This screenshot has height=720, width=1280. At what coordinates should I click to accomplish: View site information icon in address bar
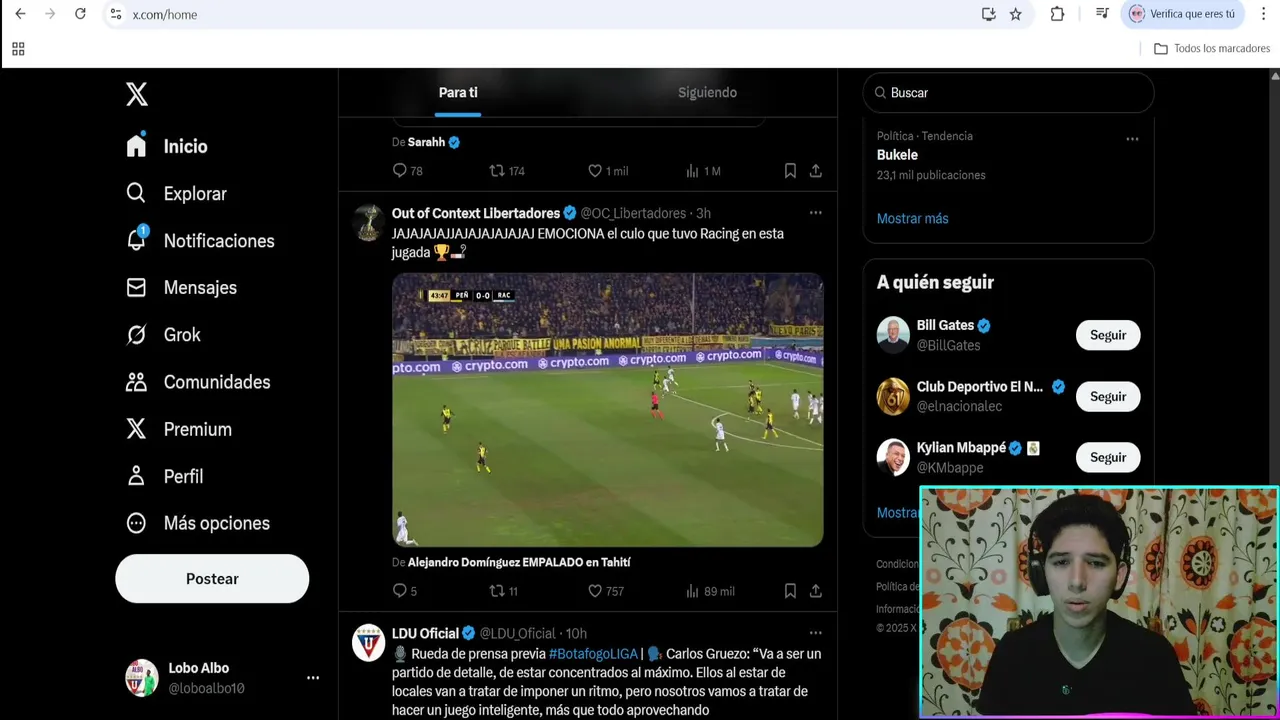[116, 14]
